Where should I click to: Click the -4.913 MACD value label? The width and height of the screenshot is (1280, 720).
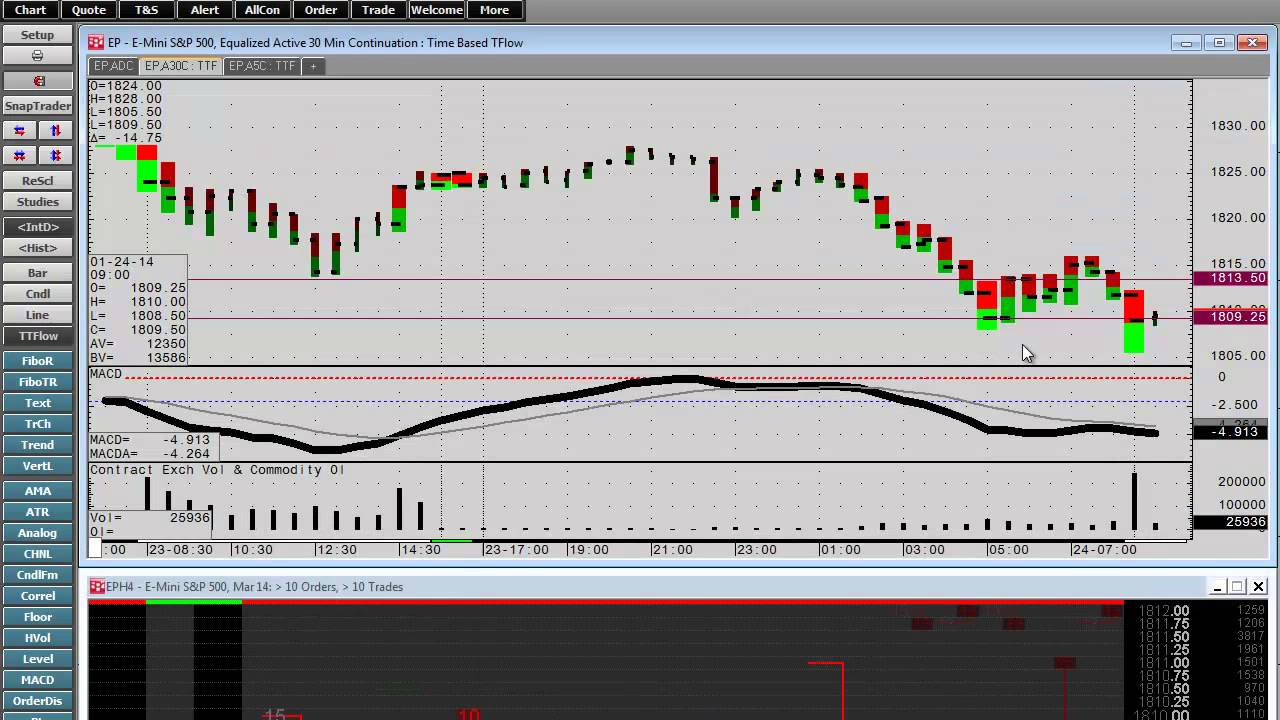point(1232,432)
